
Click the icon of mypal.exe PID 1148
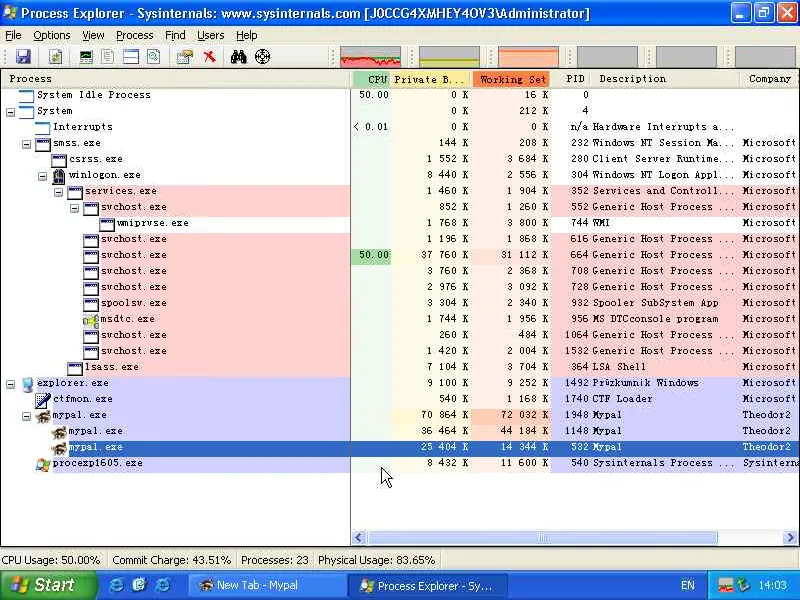click(x=59, y=432)
